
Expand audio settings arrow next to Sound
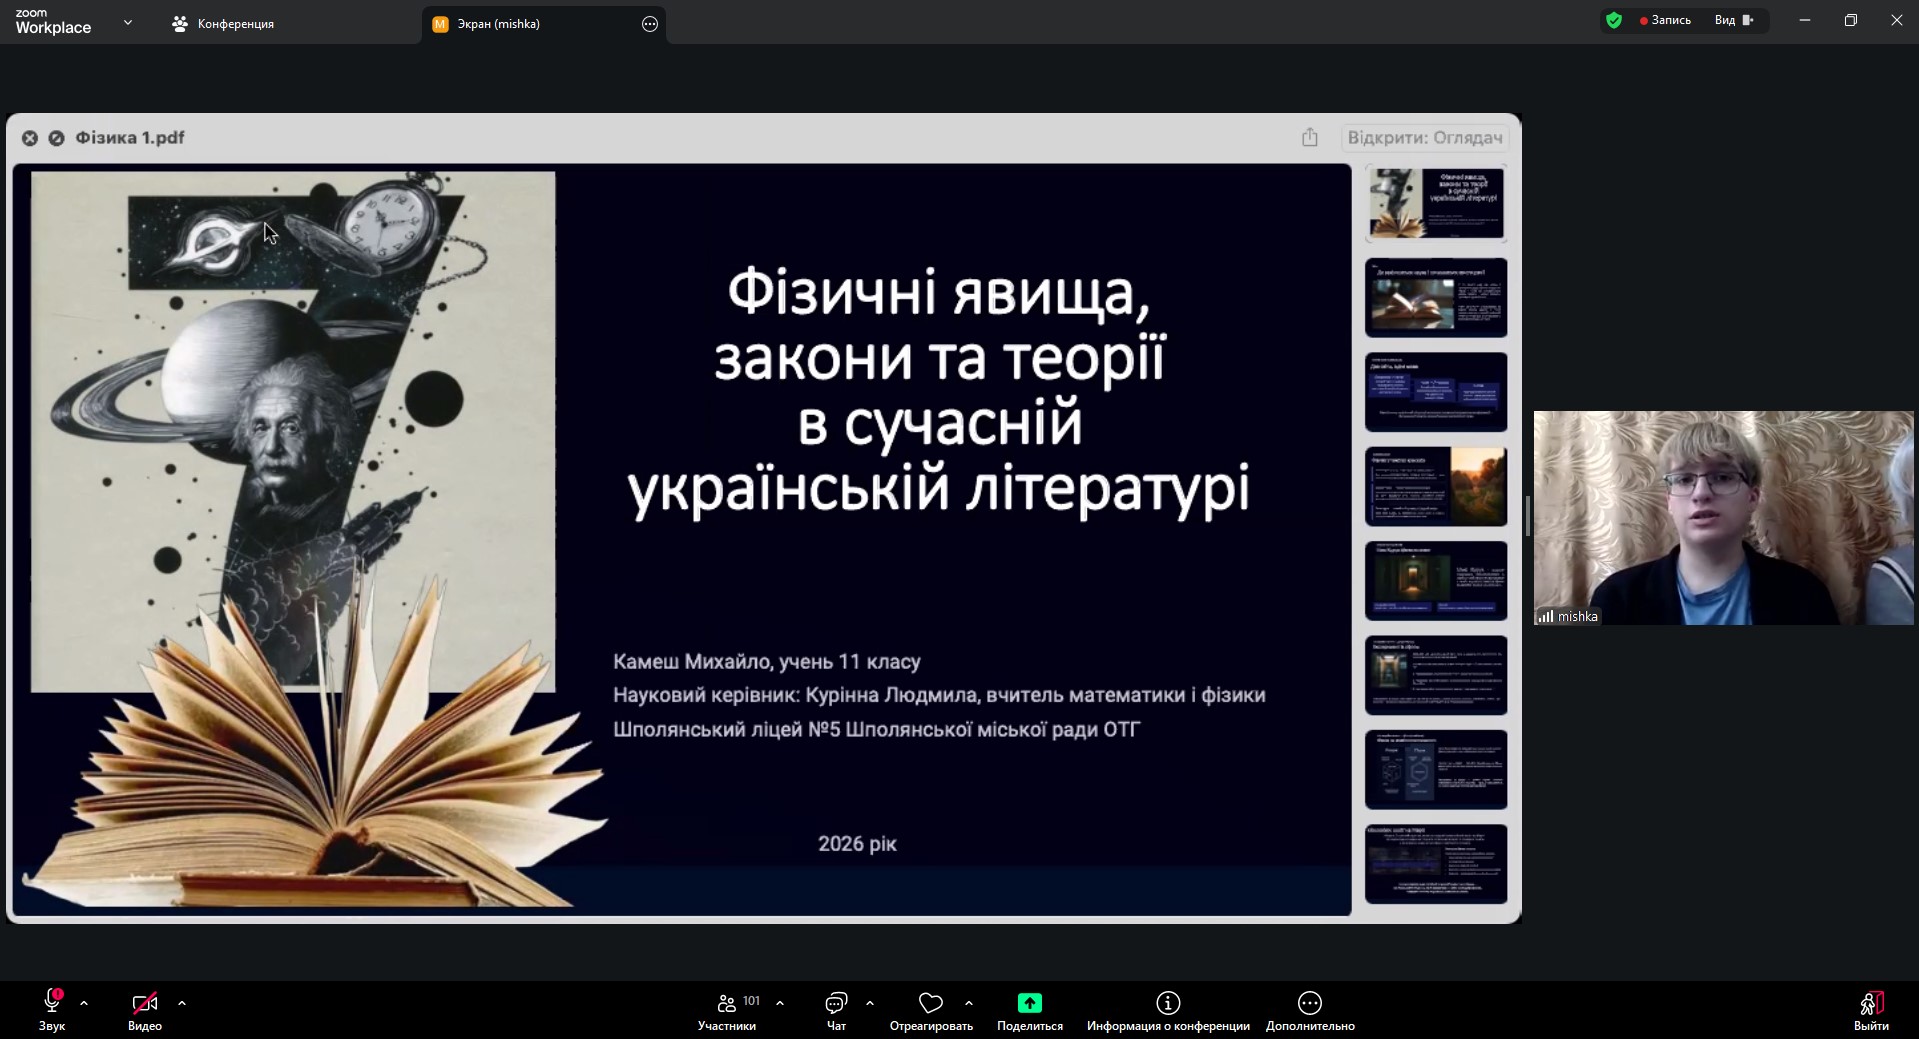pos(84,1002)
